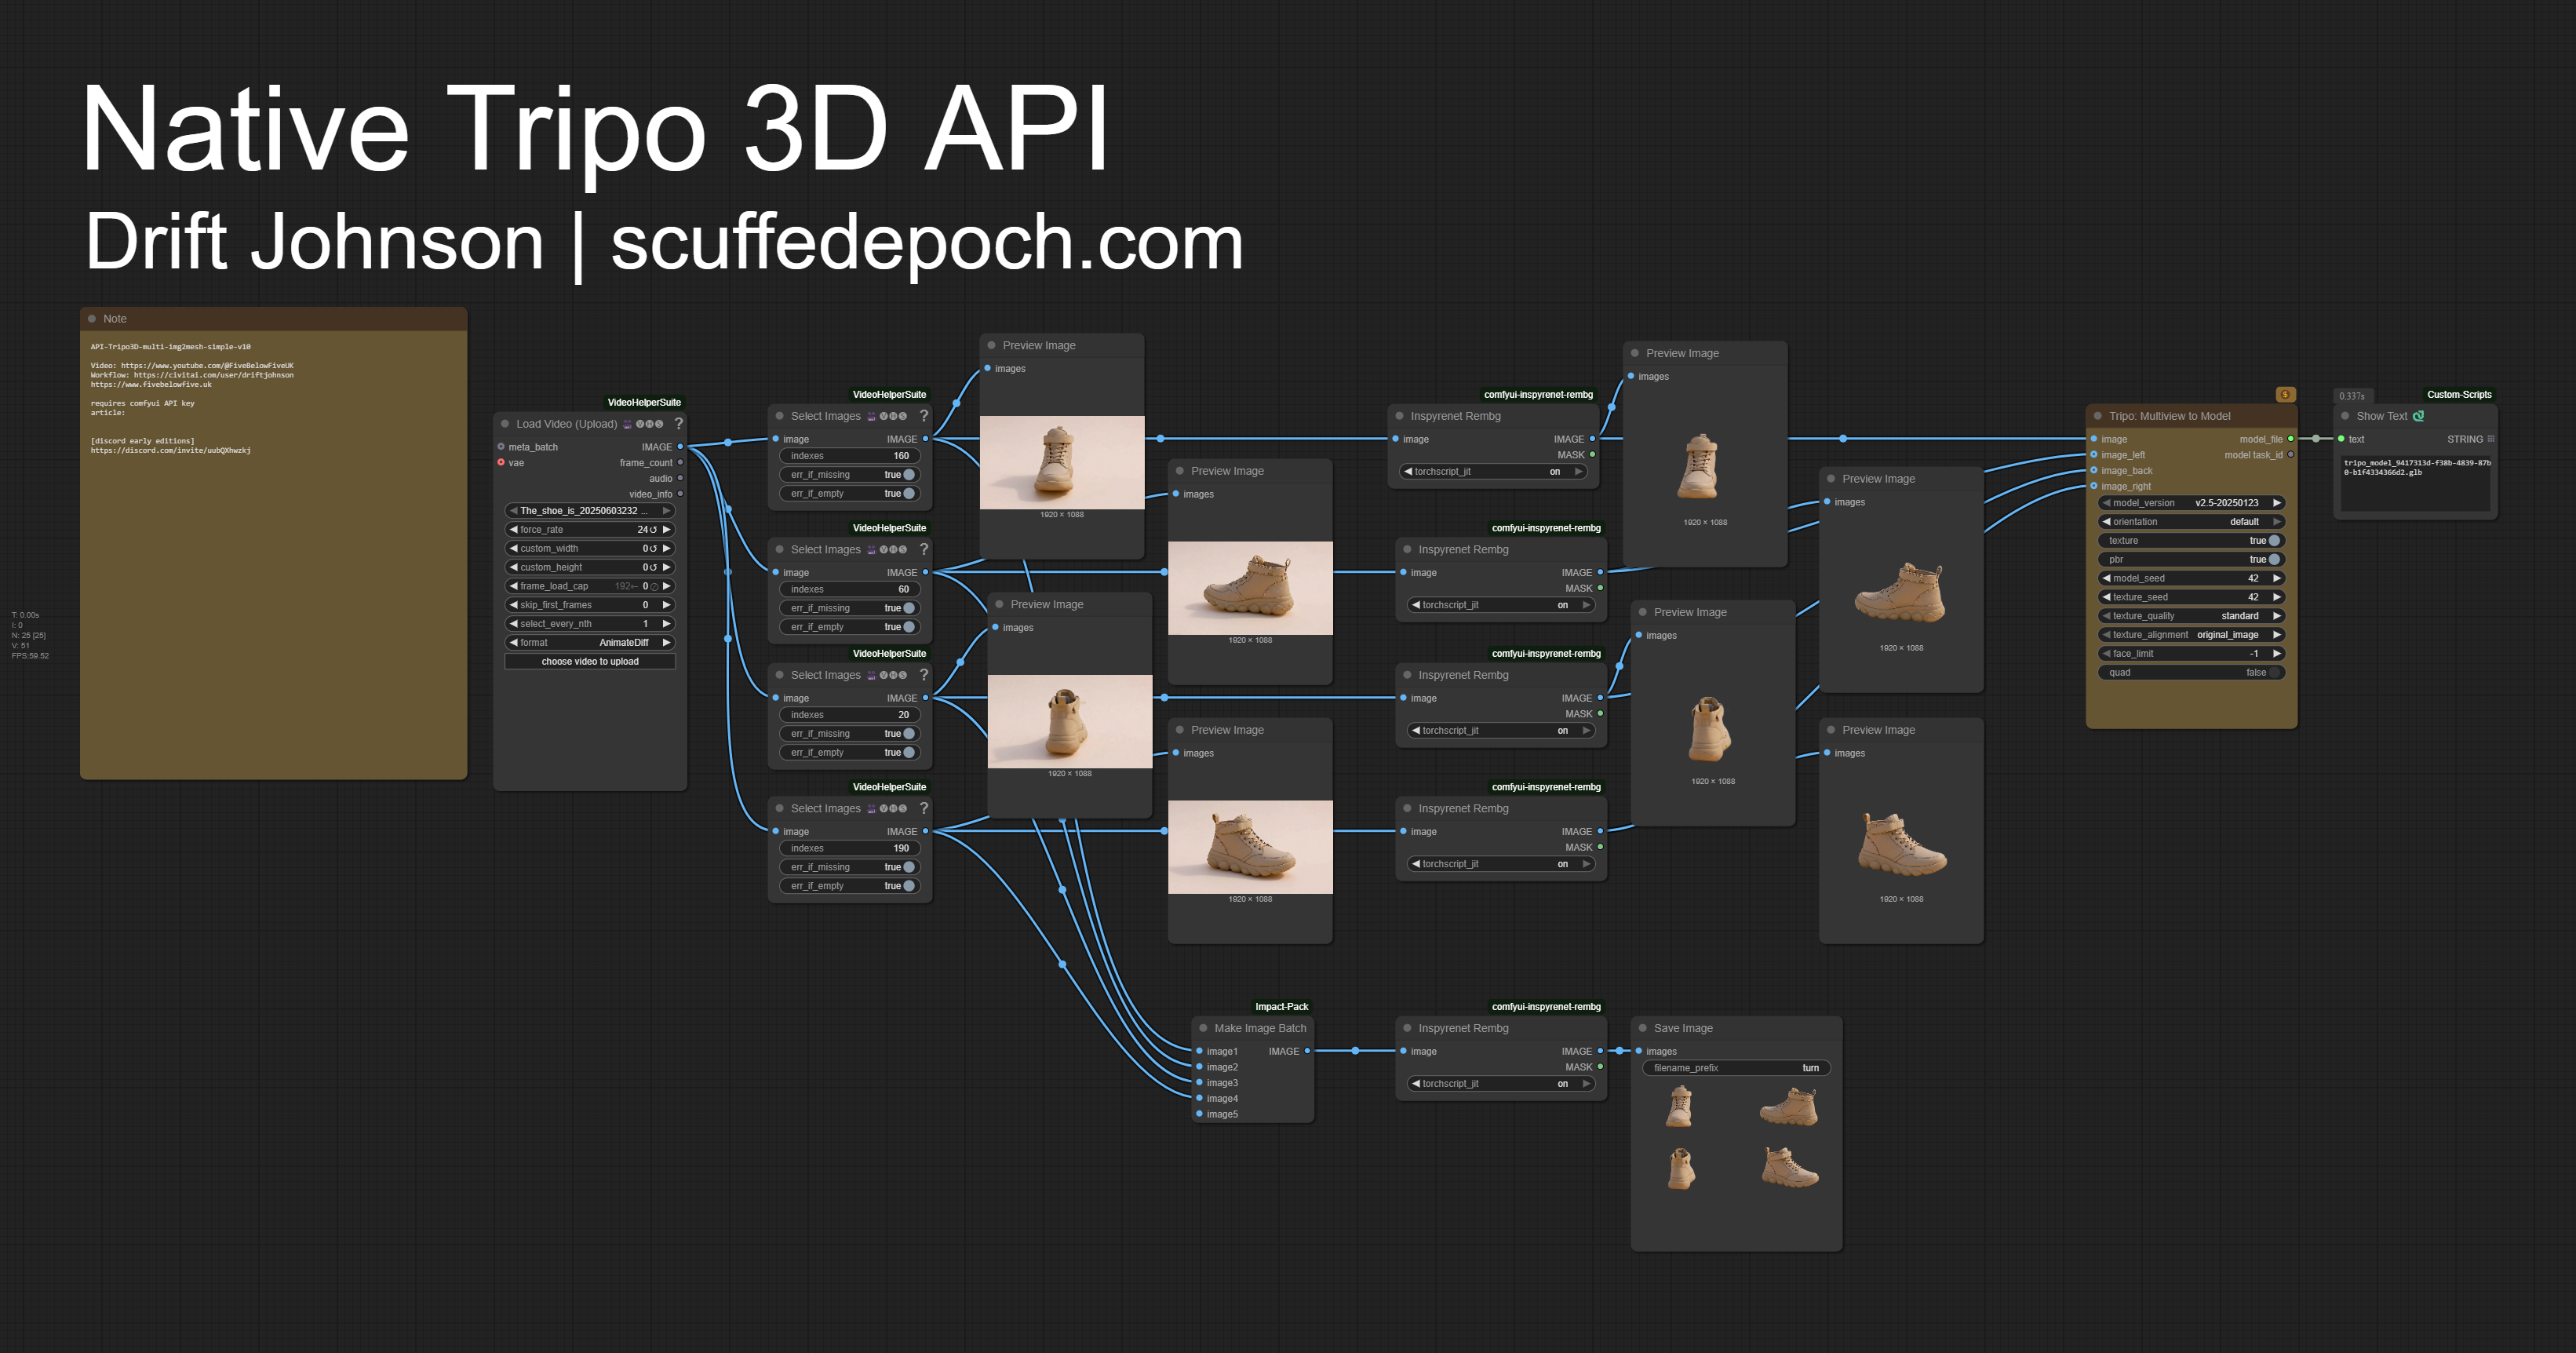The image size is (2576, 1353).
Task: Toggle err_if_missing on the indexes 60 node
Action: (849, 608)
